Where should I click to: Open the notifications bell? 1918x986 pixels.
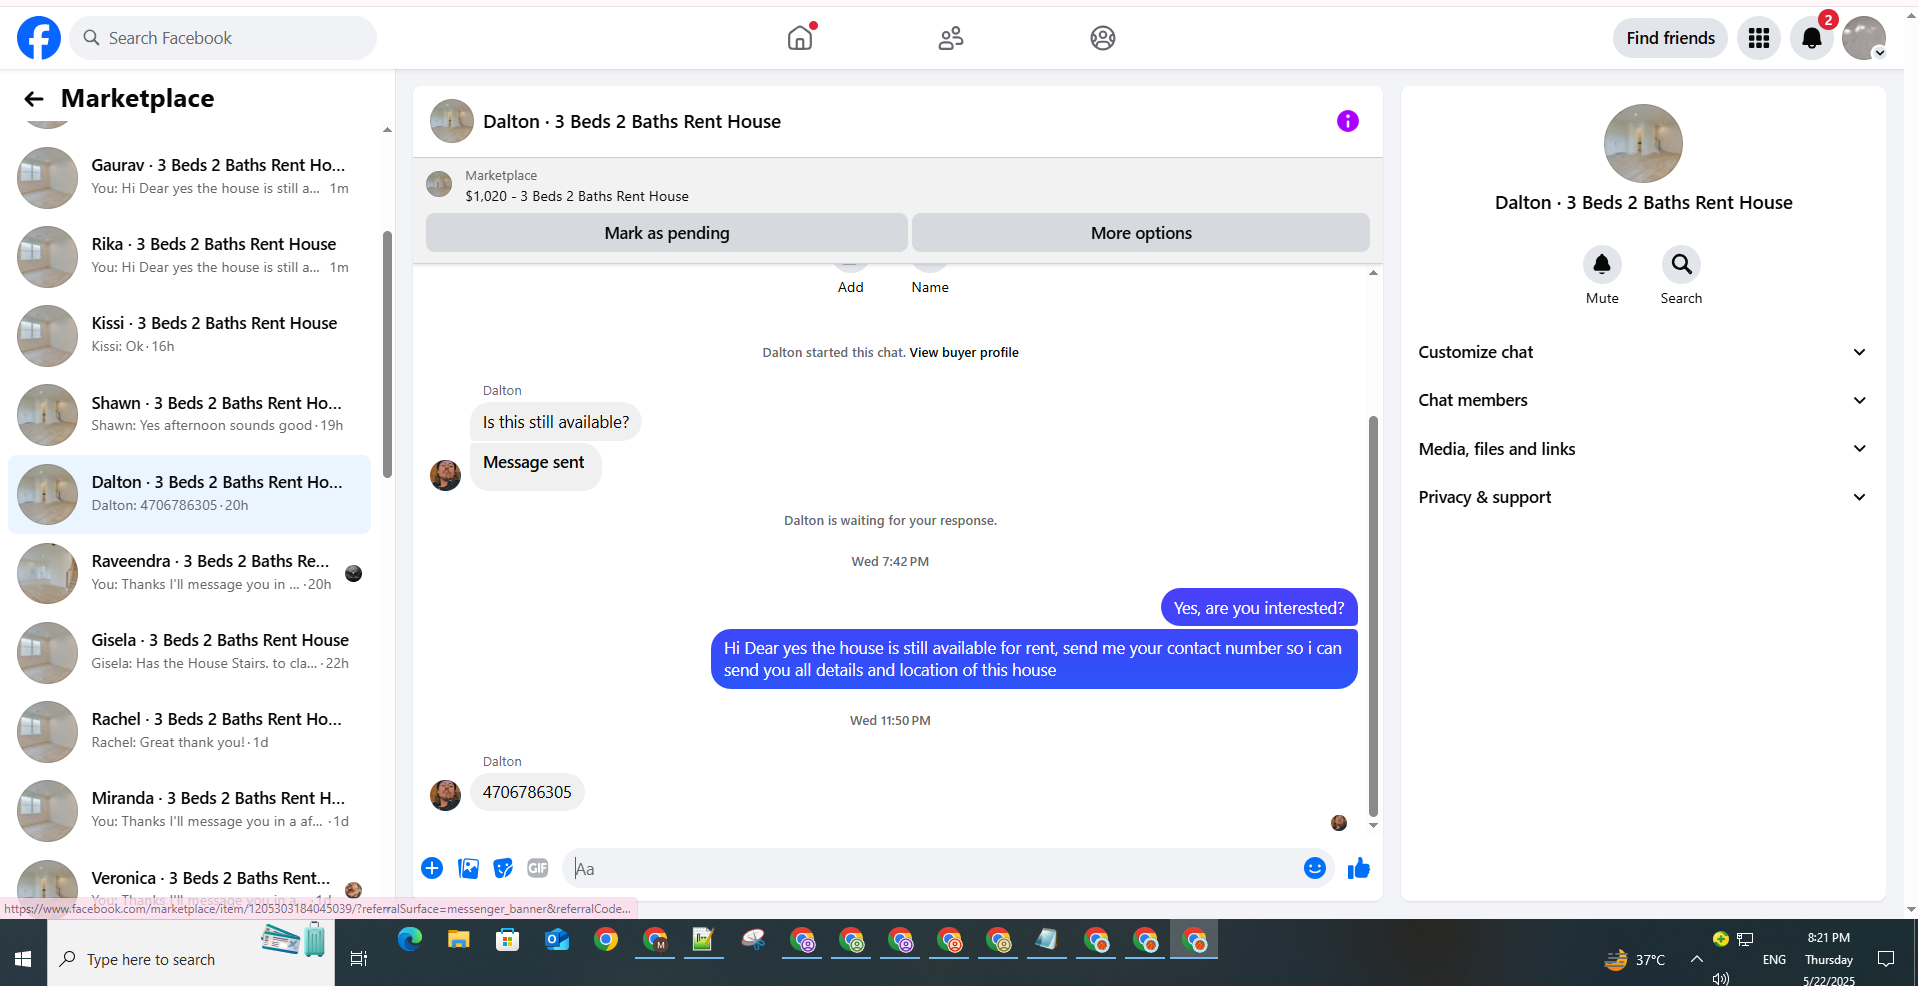1812,38
